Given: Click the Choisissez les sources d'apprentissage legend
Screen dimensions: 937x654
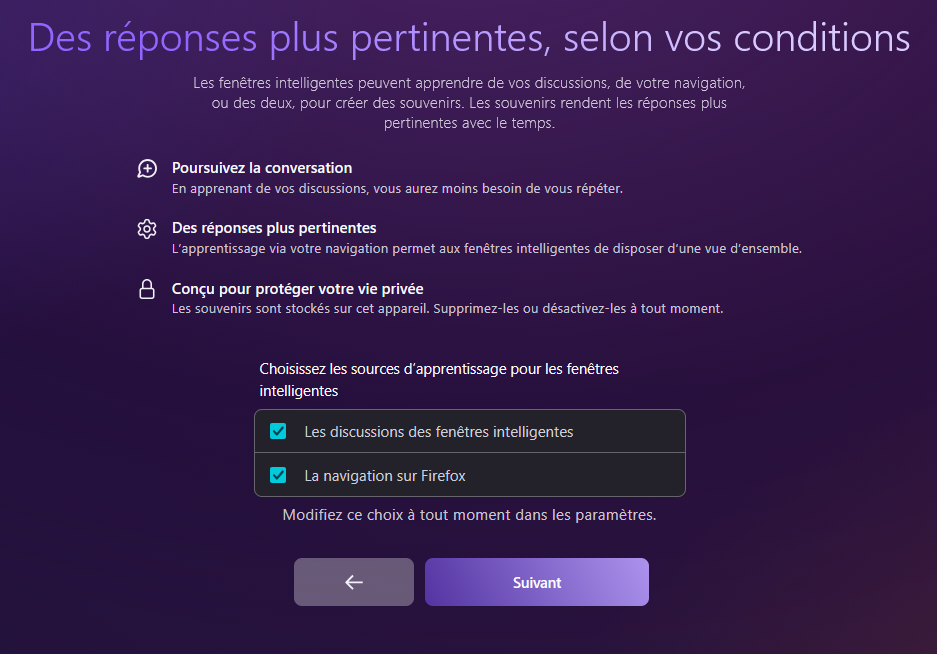Looking at the screenshot, I should pyautogui.click(x=439, y=380).
